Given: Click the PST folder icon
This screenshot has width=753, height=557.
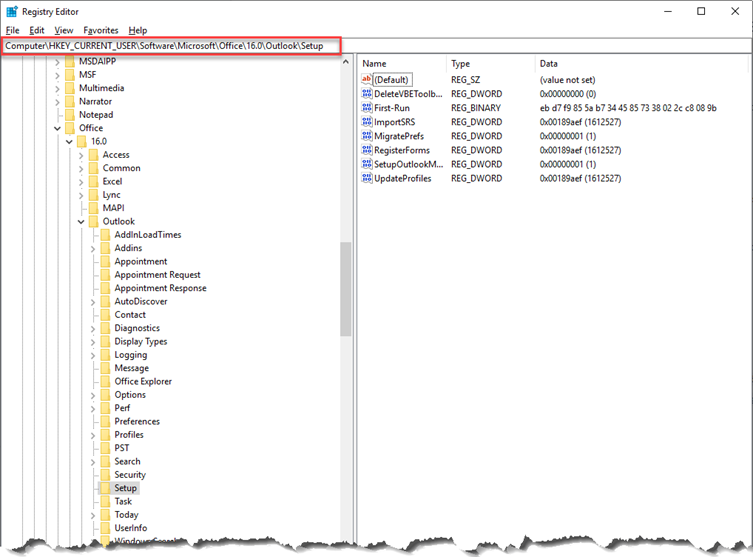Looking at the screenshot, I should [105, 448].
